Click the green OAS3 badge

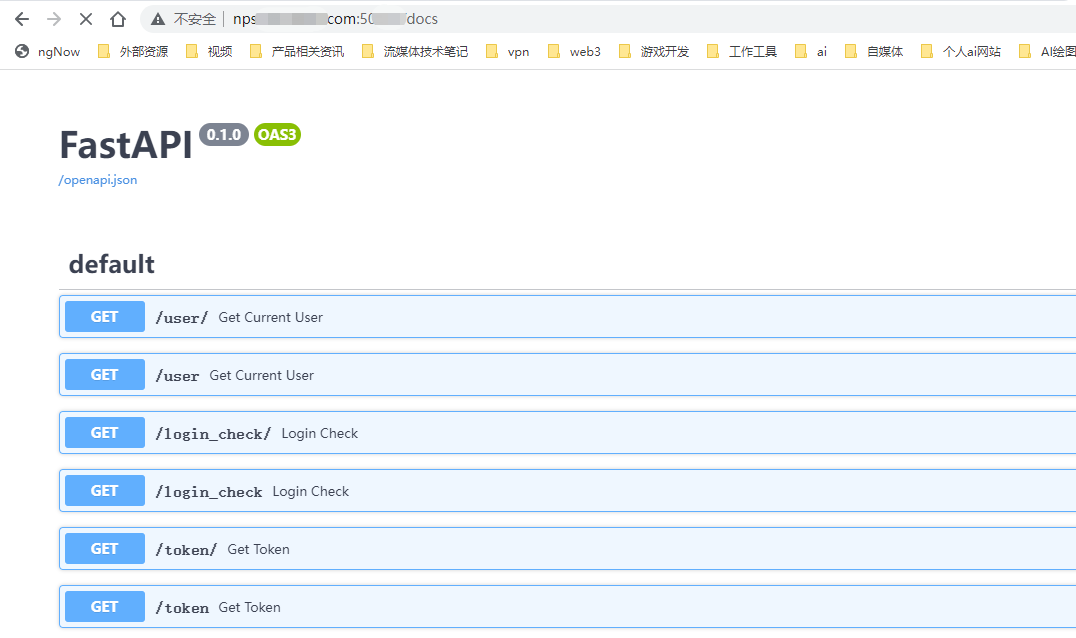[x=276, y=134]
